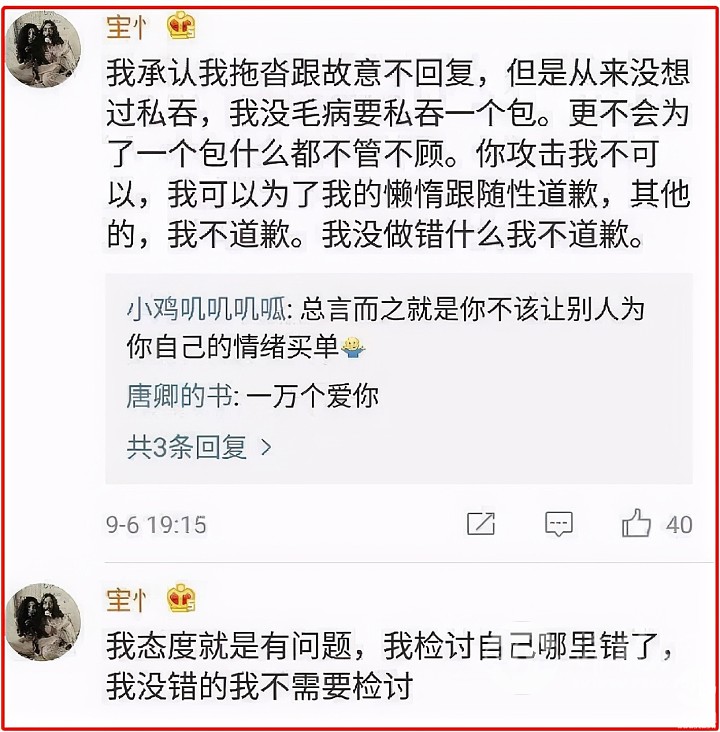This screenshot has width=720, height=732.
Task: Tap the crown badge beside top username
Action: click(x=181, y=26)
